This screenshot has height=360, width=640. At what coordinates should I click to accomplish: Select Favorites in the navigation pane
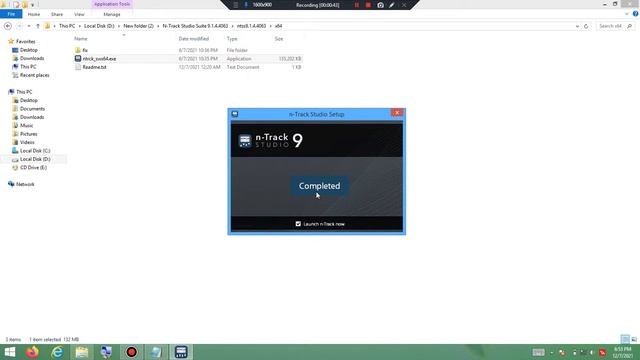tap(25, 41)
